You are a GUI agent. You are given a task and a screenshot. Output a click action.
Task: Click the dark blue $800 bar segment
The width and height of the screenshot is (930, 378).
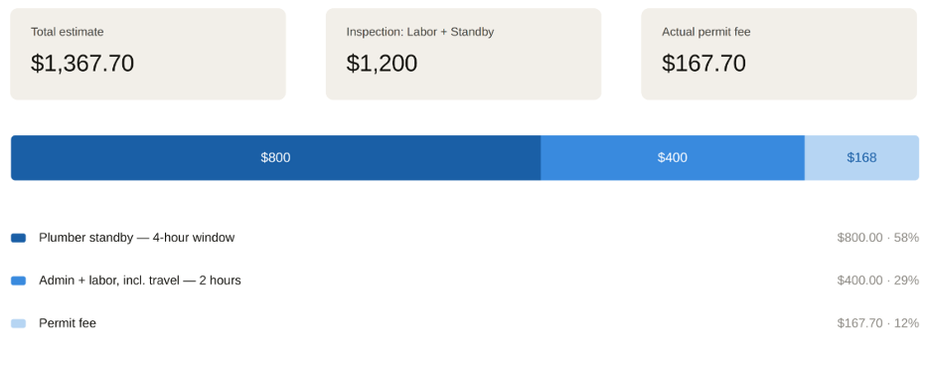click(276, 158)
